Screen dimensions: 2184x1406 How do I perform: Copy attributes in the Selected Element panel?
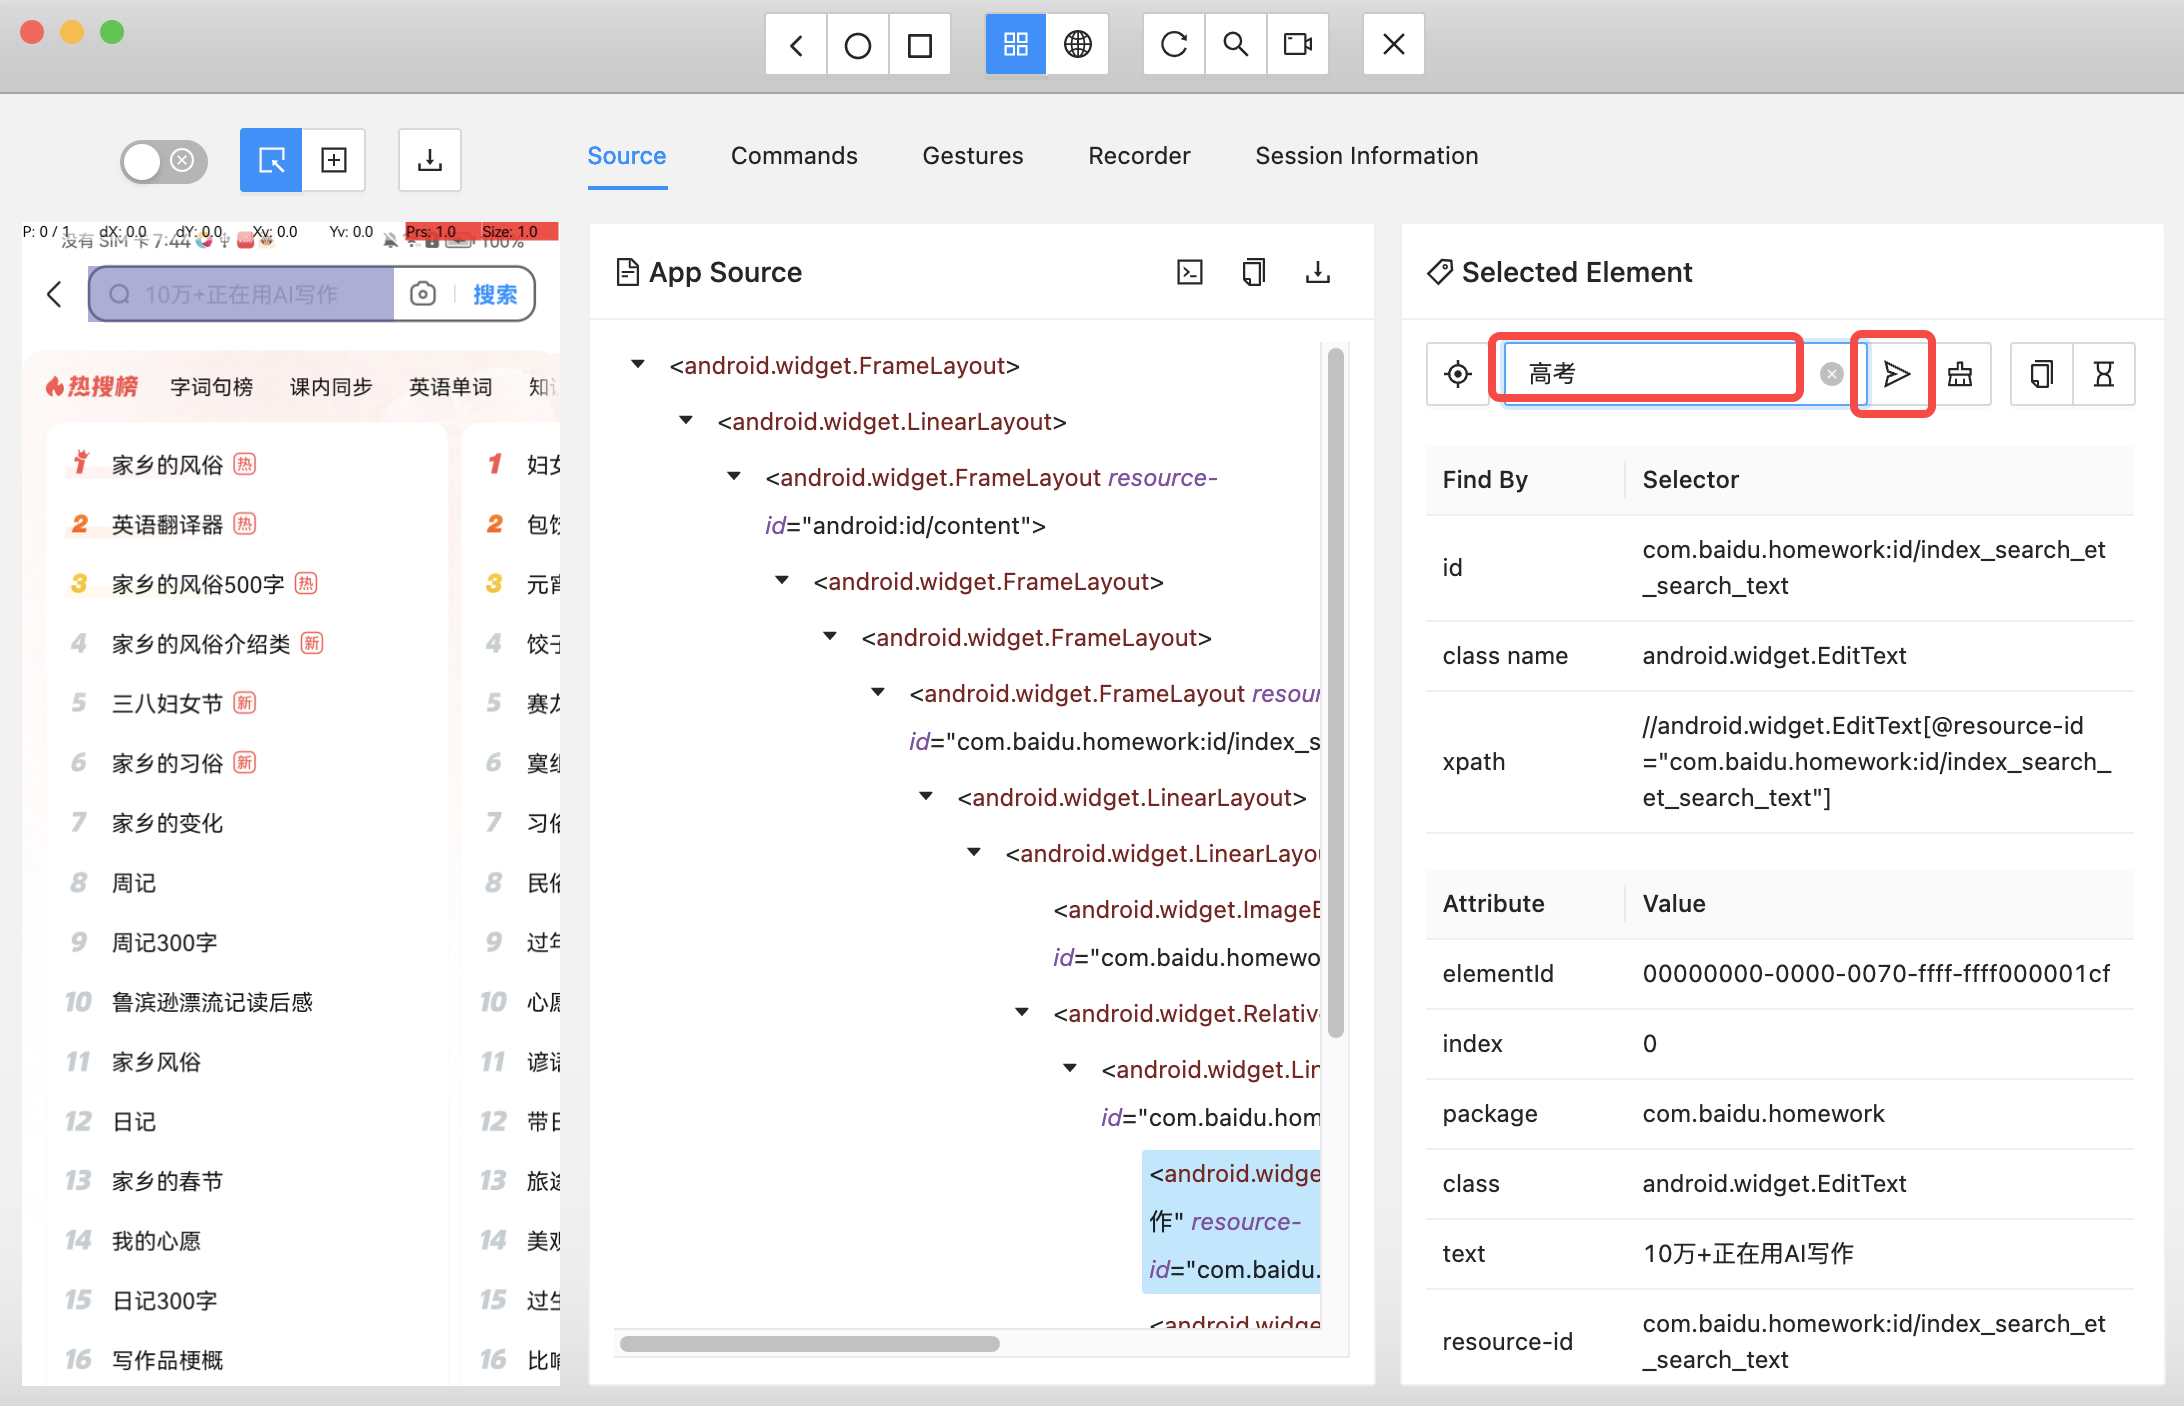pos(2040,374)
